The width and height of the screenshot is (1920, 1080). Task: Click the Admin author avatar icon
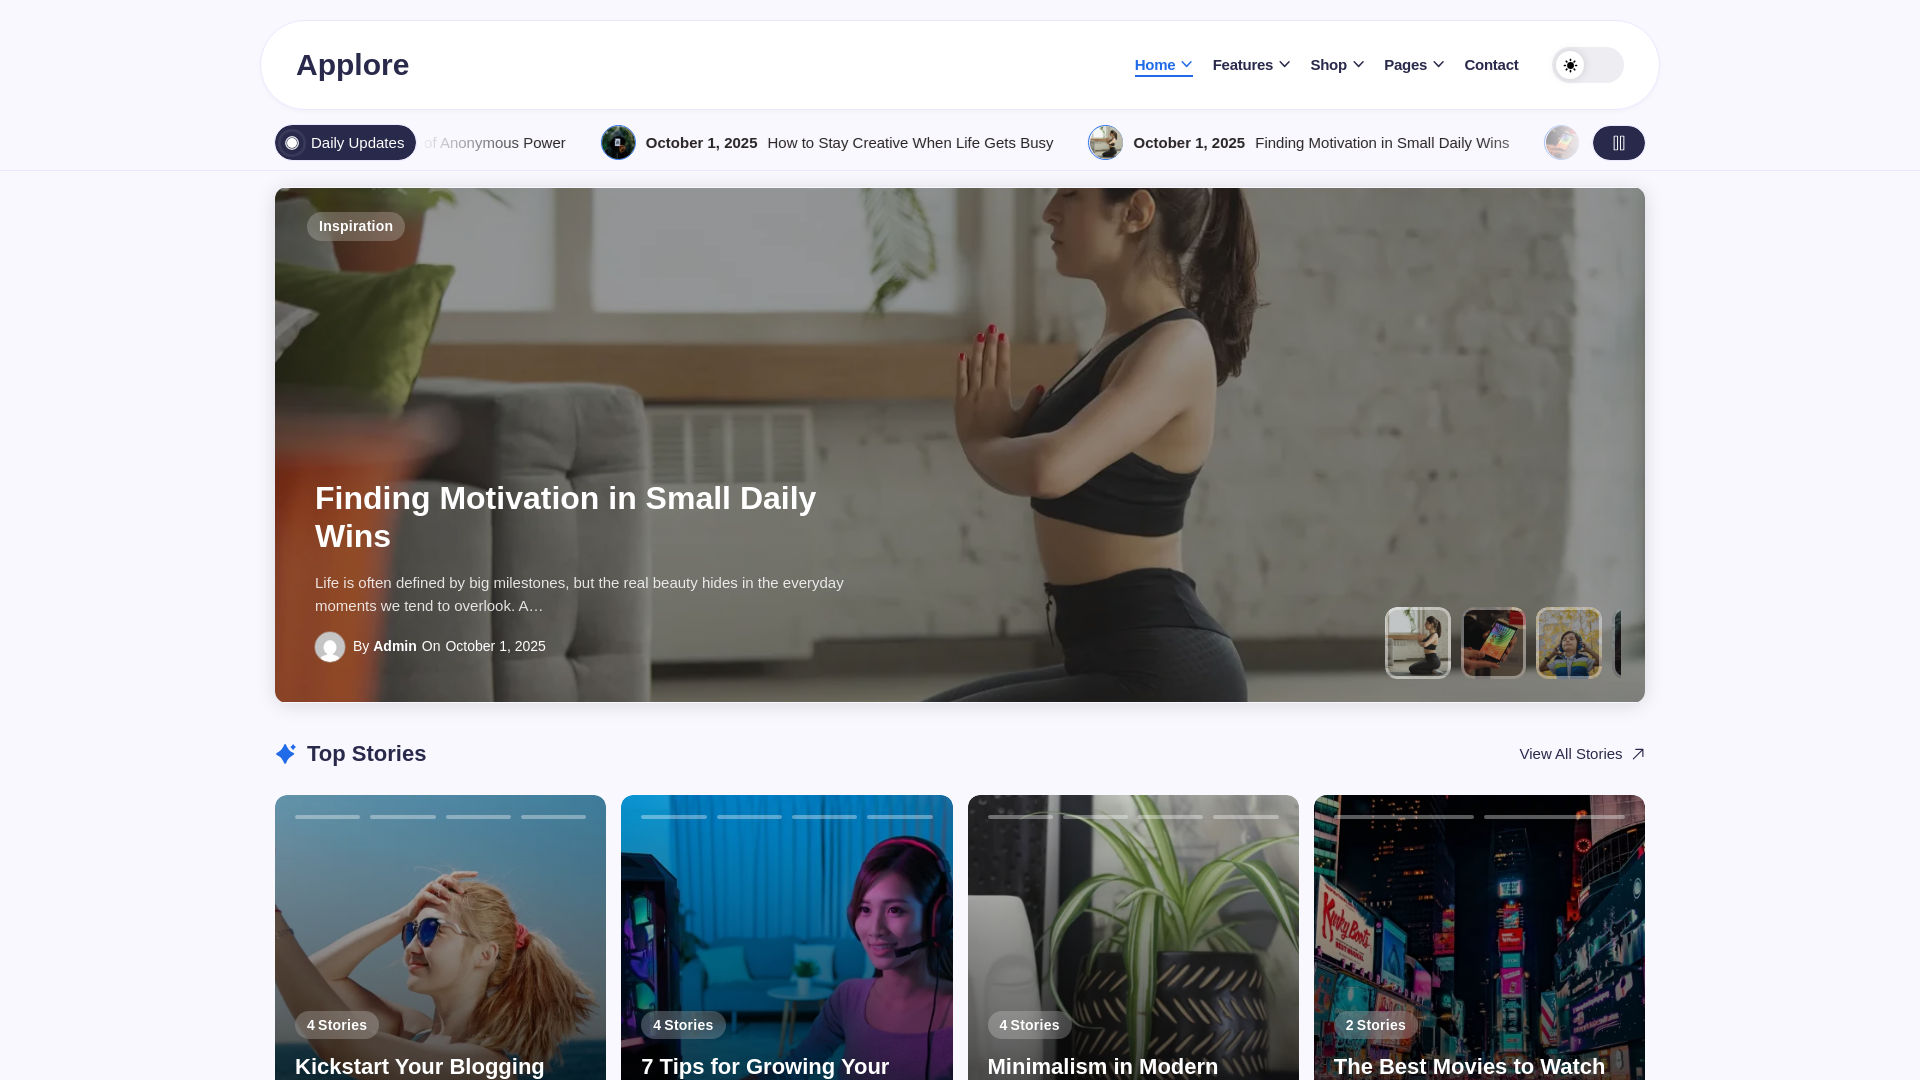(330, 647)
